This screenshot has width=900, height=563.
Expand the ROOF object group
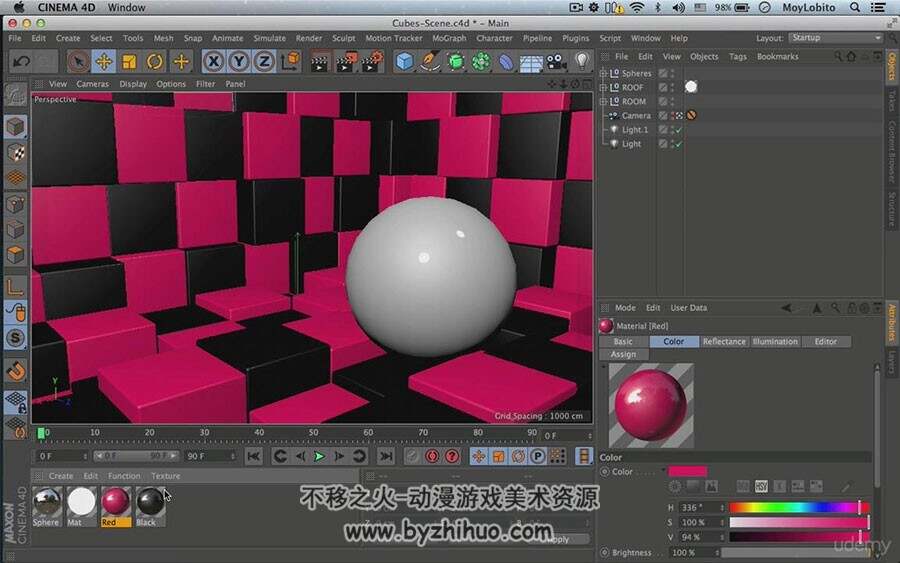(x=603, y=87)
